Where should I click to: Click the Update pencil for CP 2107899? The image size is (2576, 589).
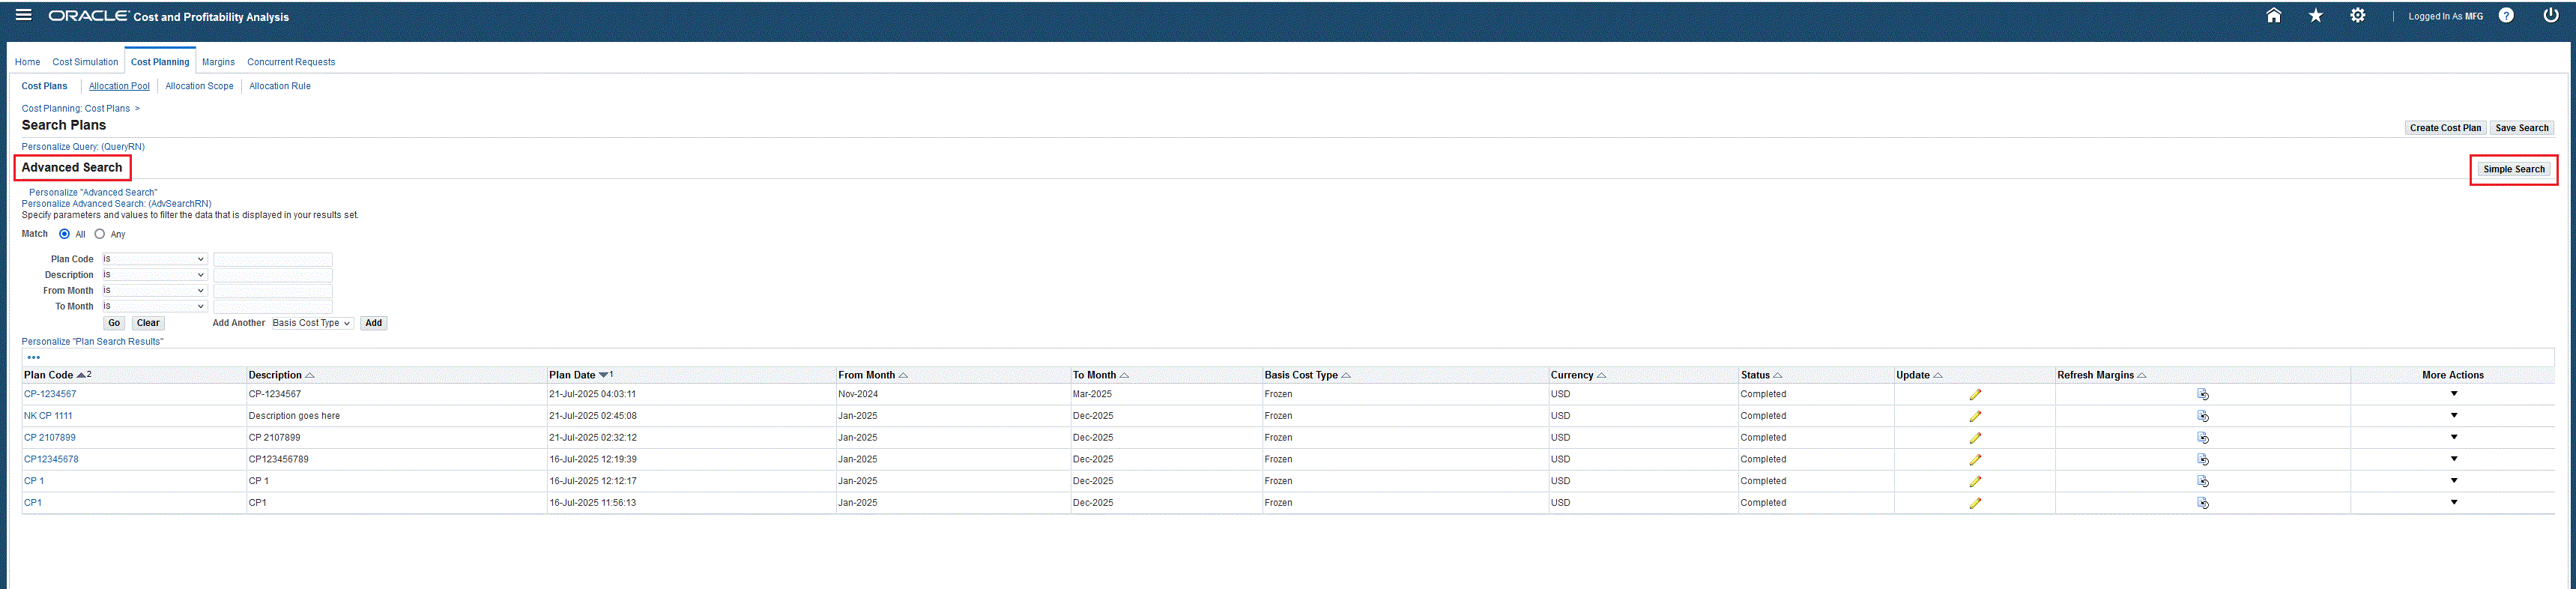[x=1975, y=438]
